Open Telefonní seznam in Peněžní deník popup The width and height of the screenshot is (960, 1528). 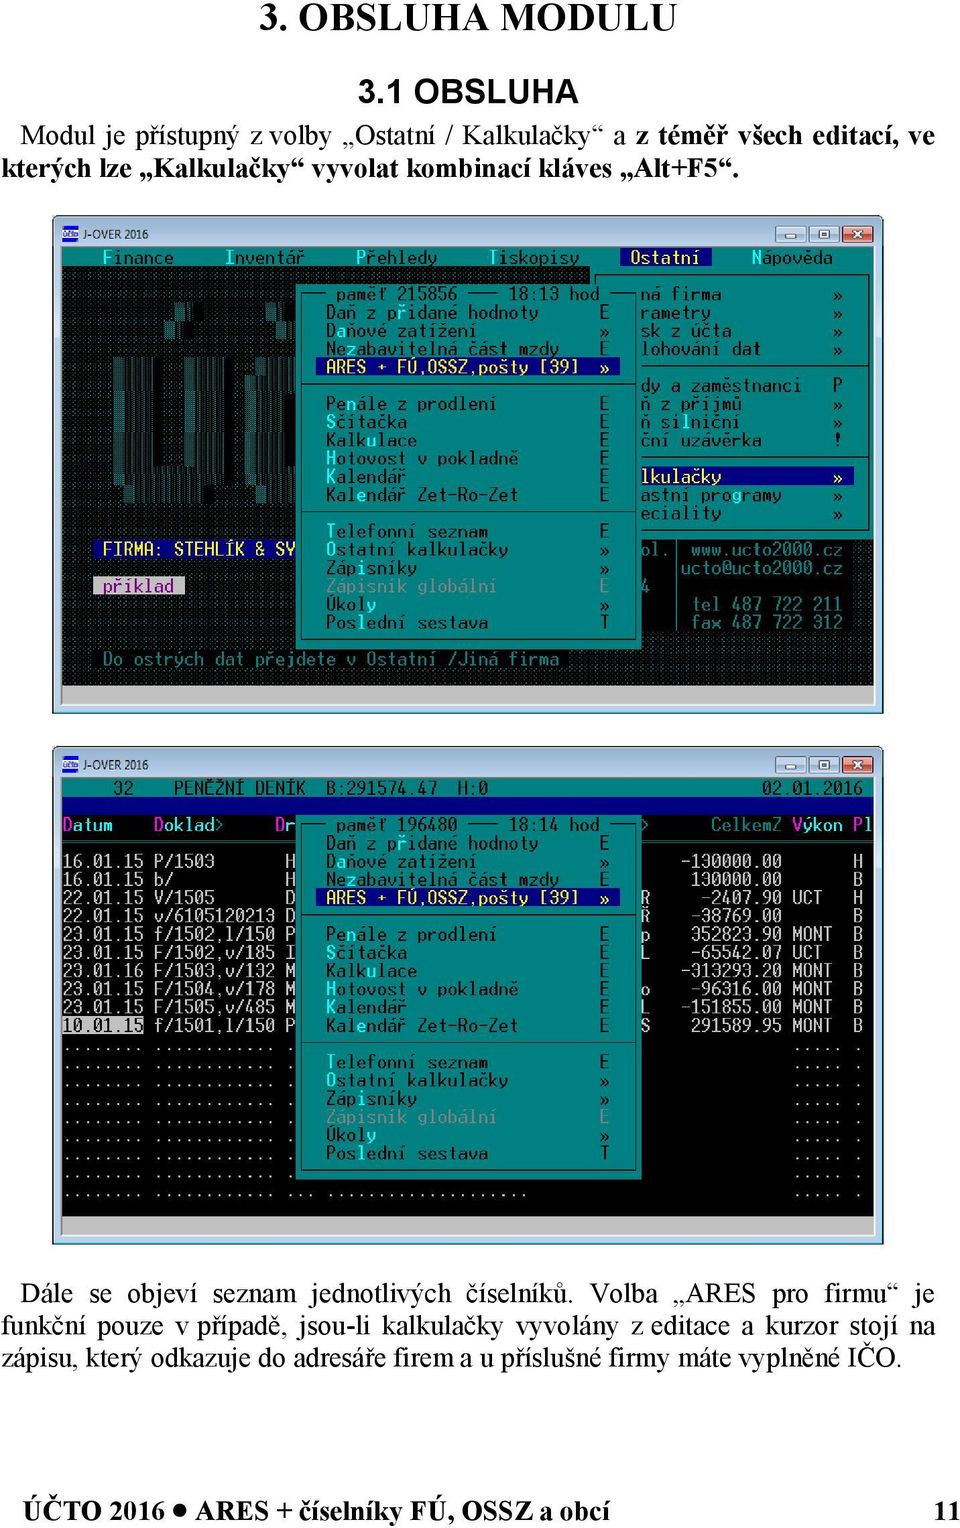click(407, 1062)
